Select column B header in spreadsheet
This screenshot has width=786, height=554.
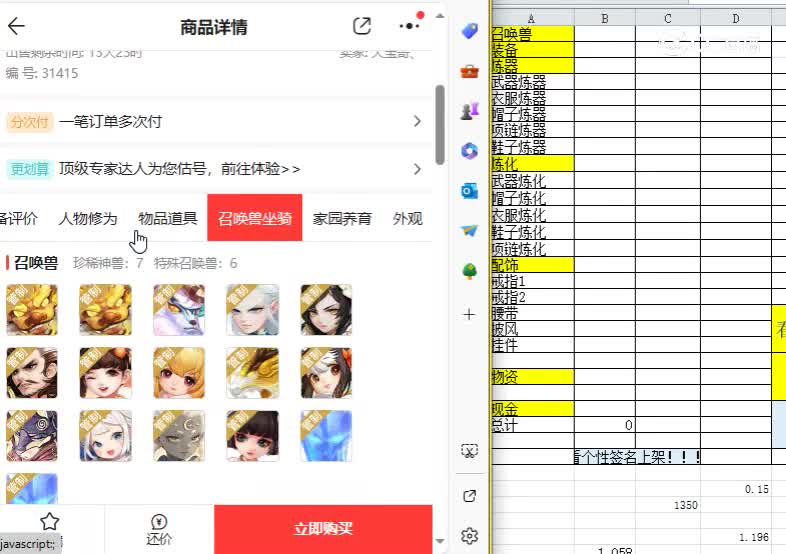pos(605,19)
